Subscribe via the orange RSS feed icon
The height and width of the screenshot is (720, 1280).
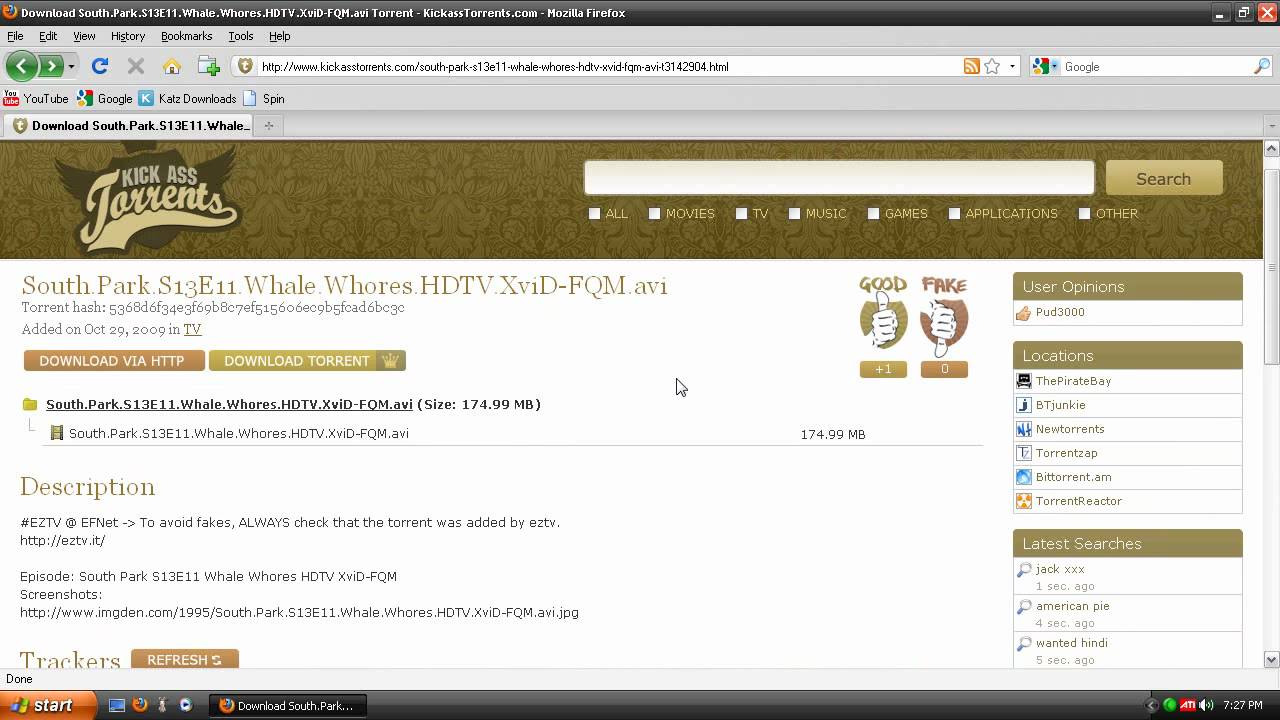tap(971, 67)
